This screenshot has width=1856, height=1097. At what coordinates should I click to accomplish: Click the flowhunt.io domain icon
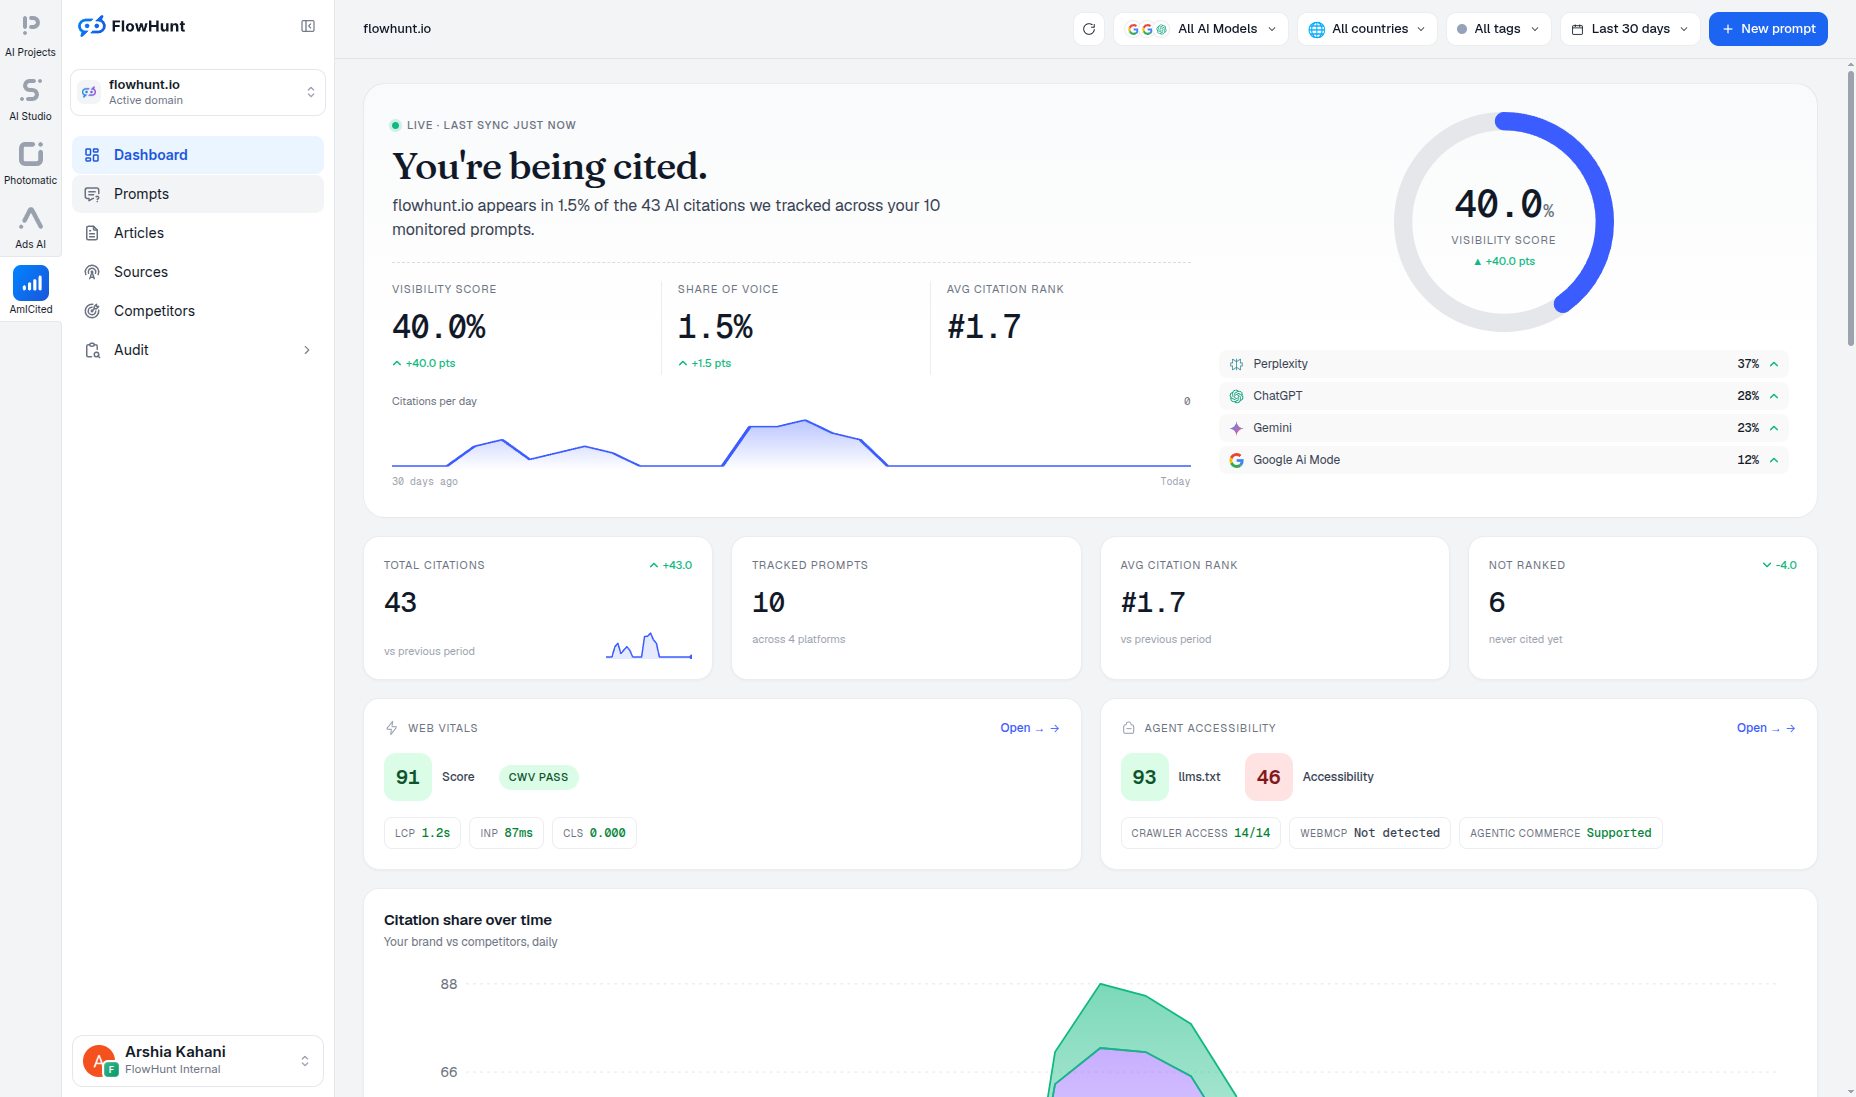coord(89,92)
